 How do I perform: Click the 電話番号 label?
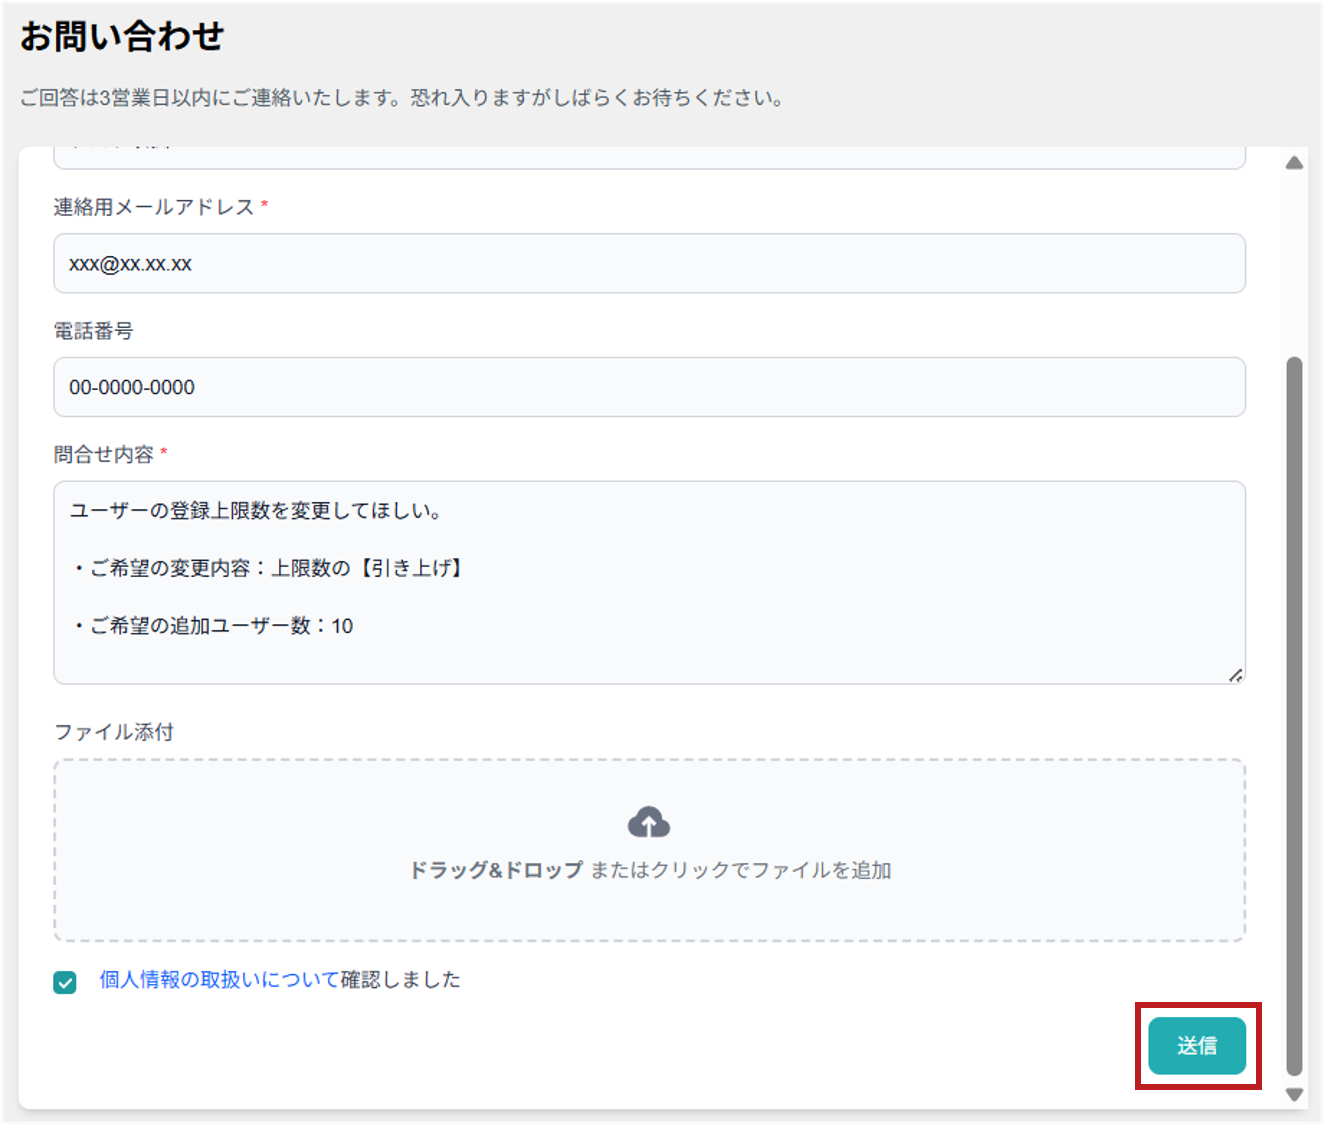click(x=94, y=331)
